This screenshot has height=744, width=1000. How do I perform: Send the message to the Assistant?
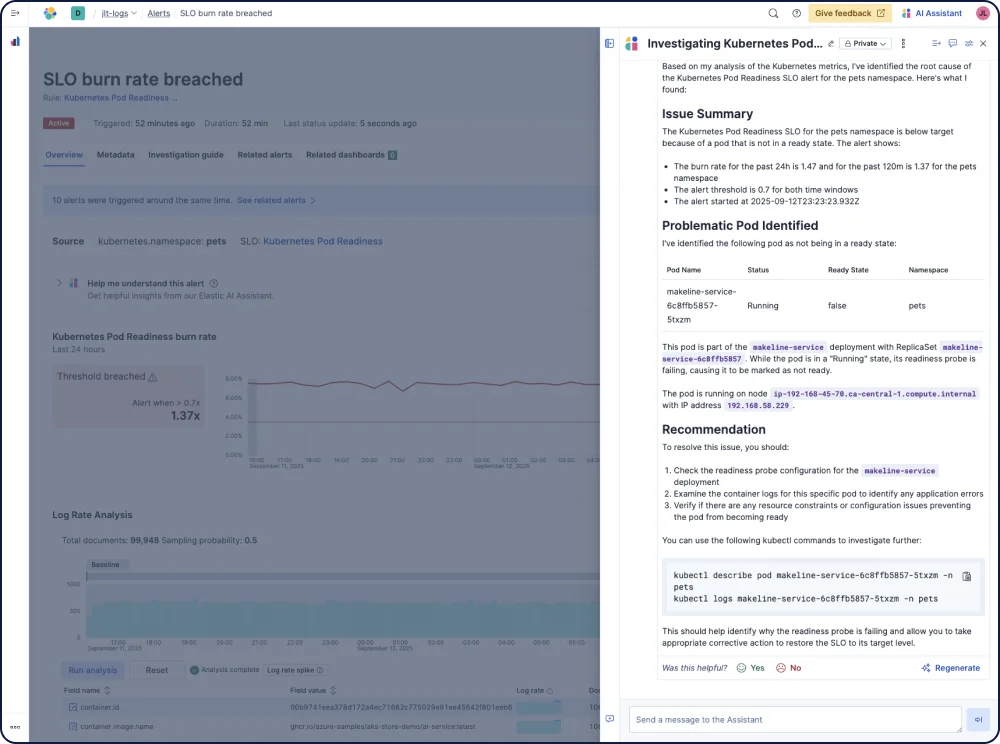tap(978, 720)
